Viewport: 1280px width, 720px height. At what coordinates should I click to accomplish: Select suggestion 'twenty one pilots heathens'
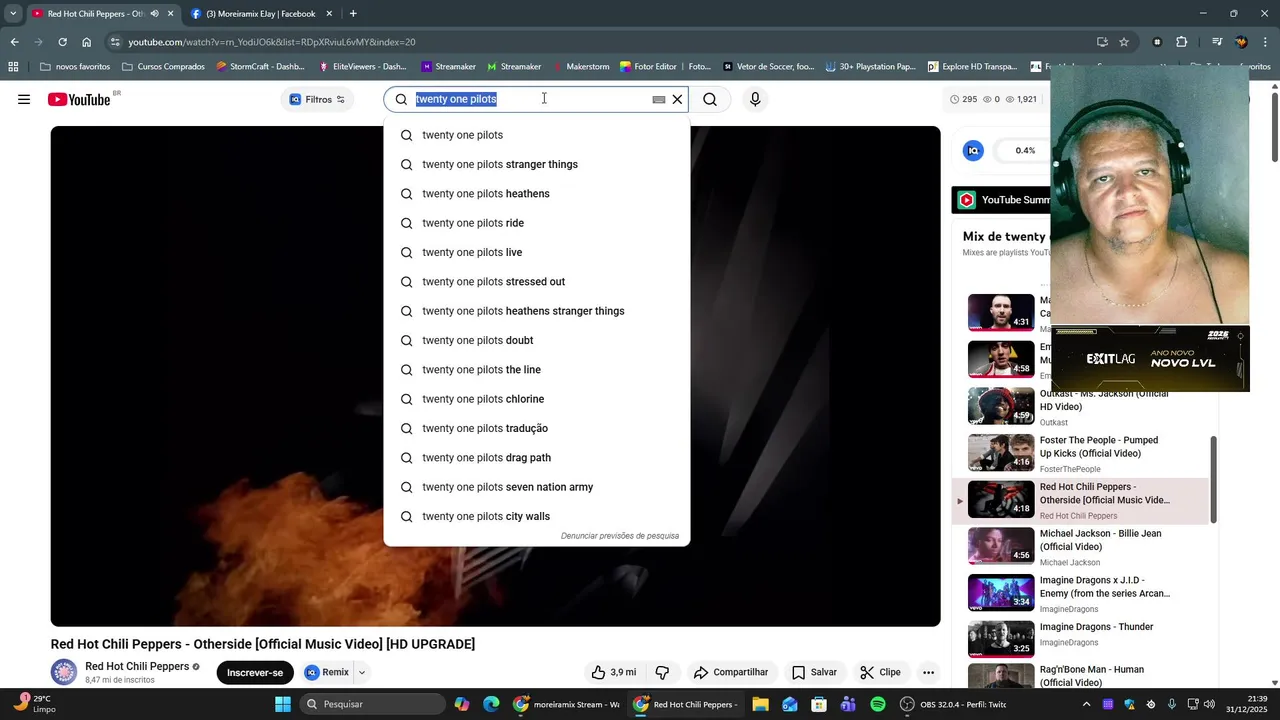tap(537, 194)
